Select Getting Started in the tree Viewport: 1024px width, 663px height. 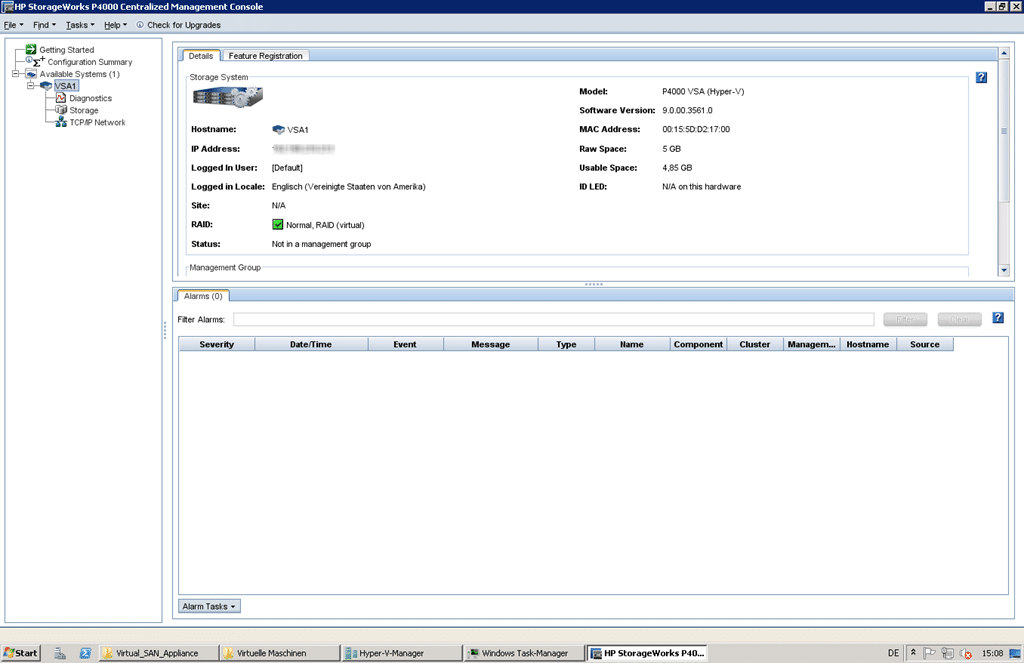pyautogui.click(x=67, y=50)
